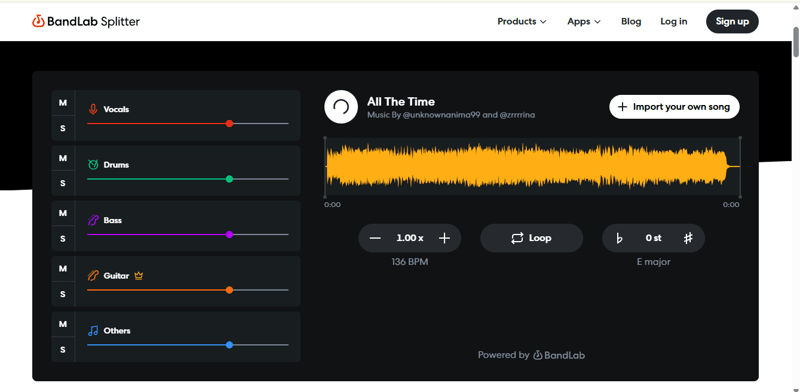
Task: Click the Vocals microphone icon
Action: [93, 109]
